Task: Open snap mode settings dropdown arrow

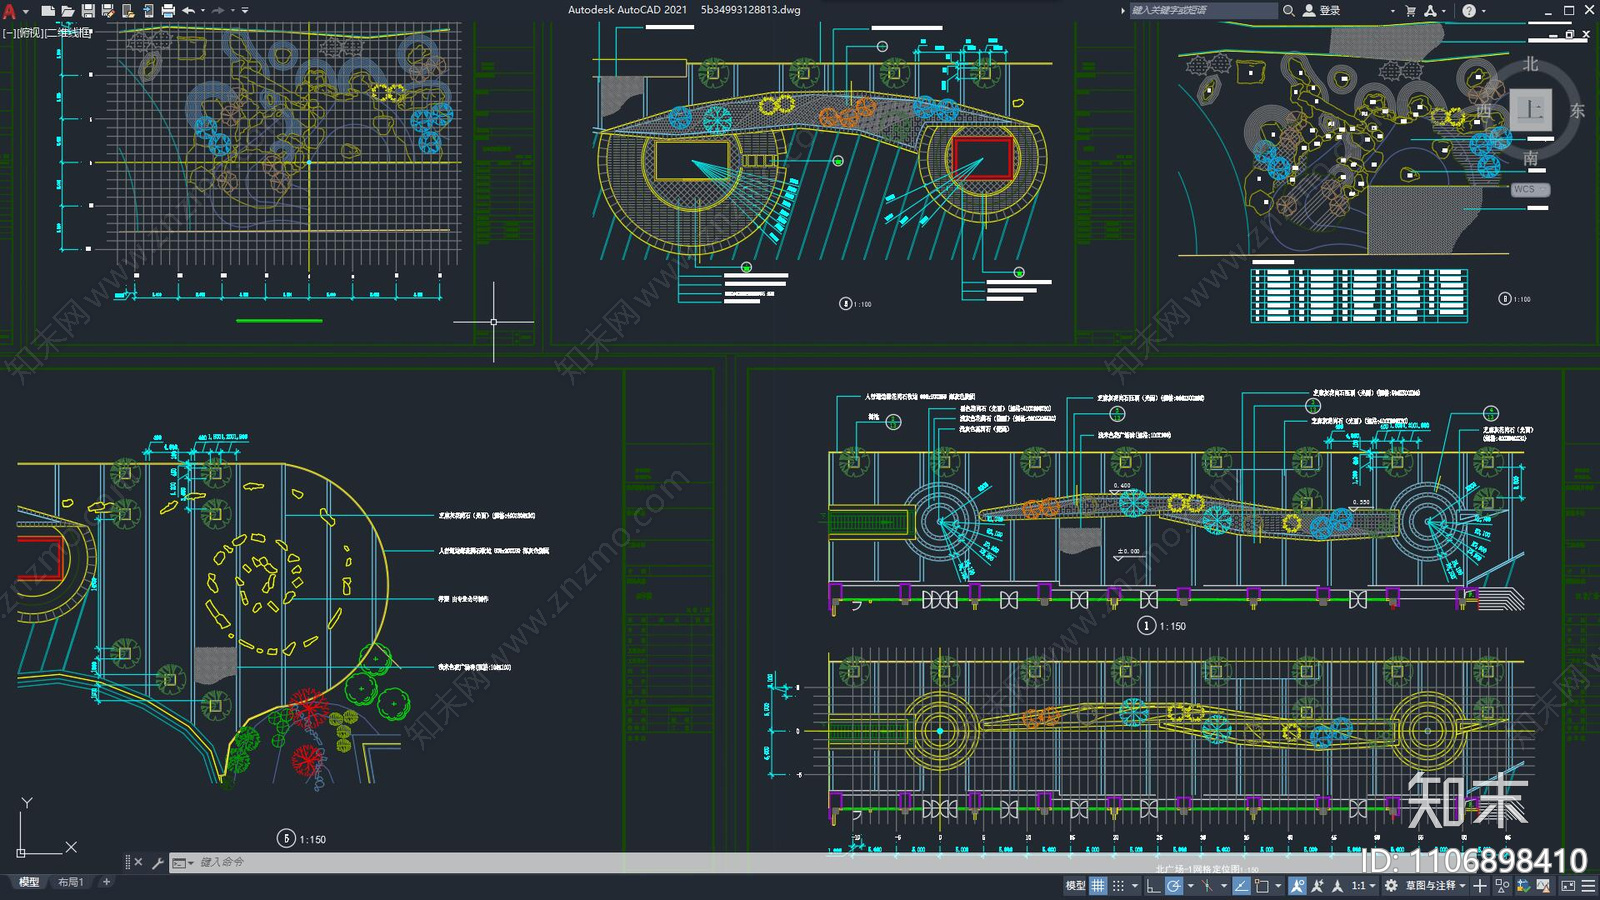Action: (x=1135, y=885)
